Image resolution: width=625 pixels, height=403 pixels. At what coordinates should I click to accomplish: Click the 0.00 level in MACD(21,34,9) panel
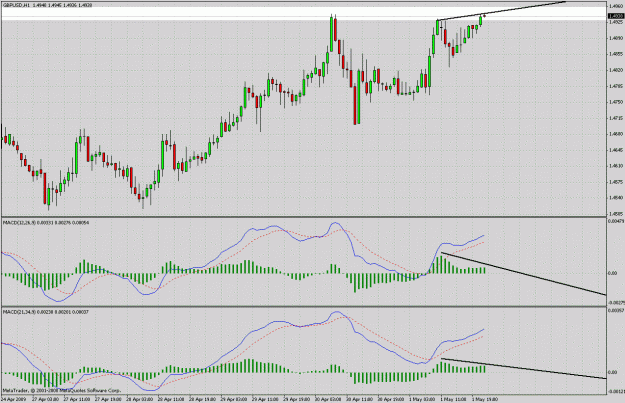[x=613, y=372]
